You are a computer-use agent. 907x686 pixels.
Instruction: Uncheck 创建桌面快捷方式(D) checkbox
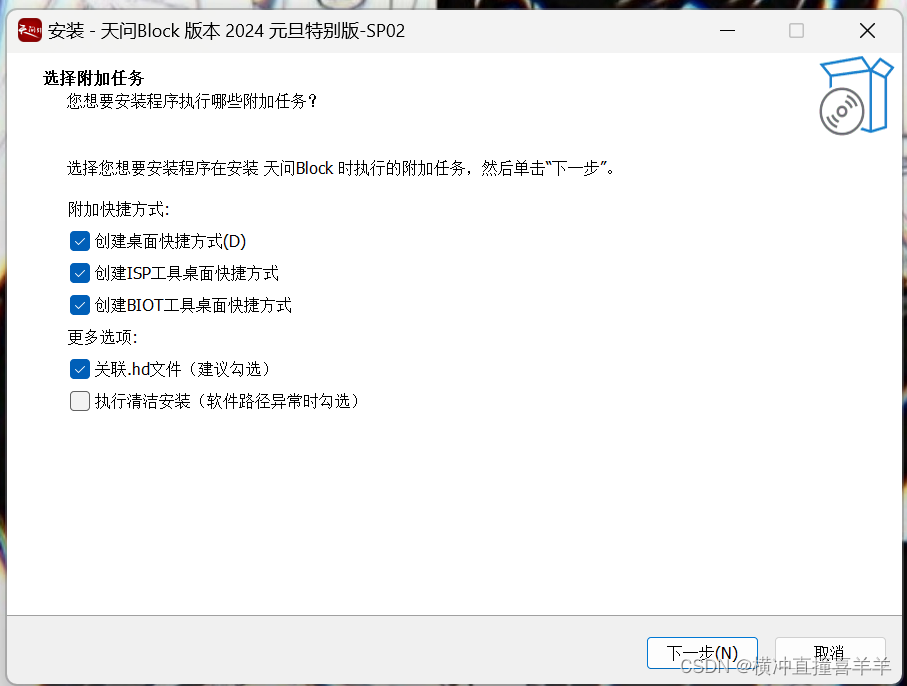80,241
